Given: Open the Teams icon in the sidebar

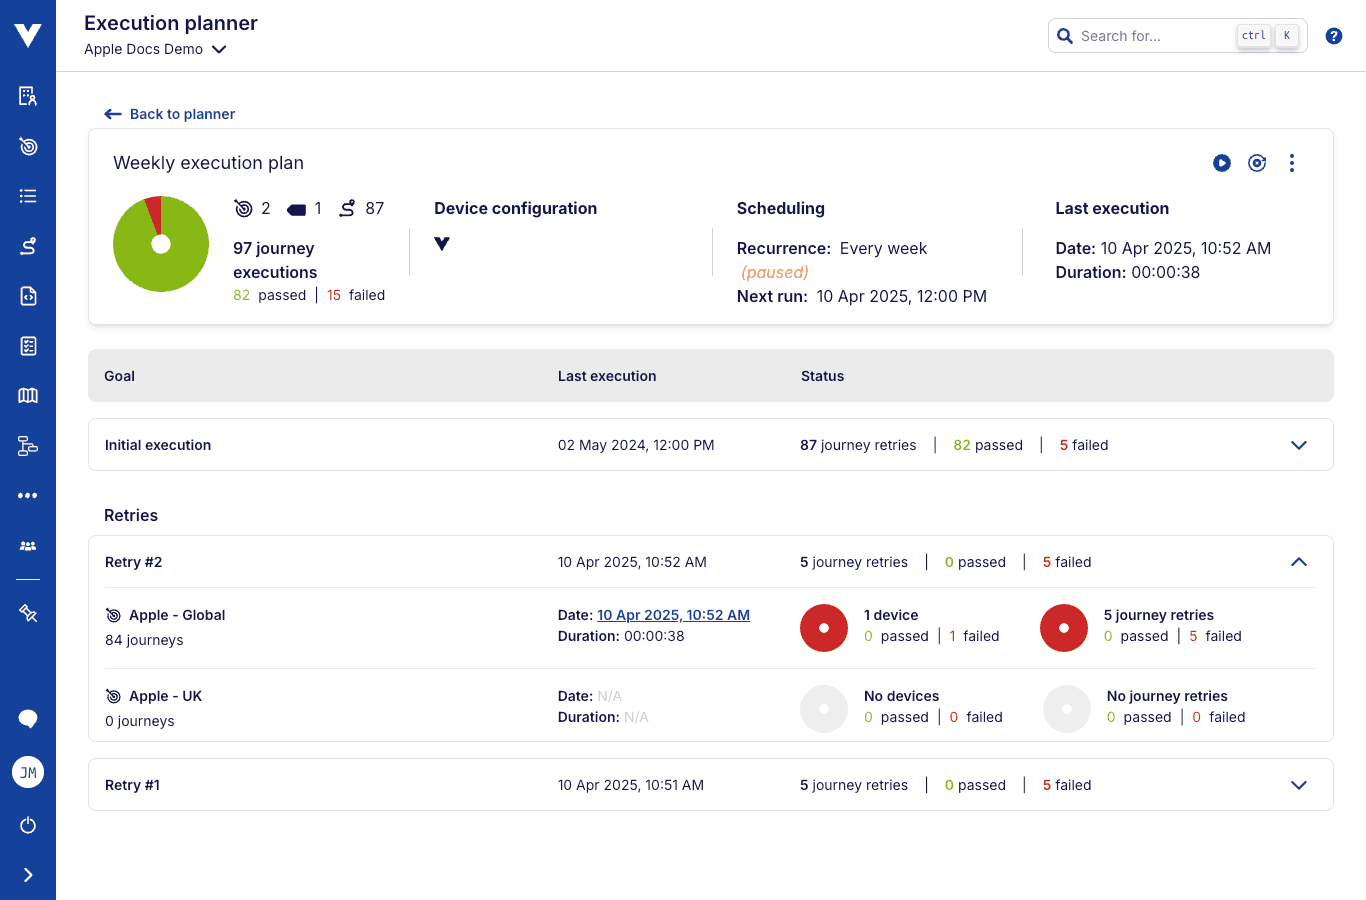Looking at the screenshot, I should pyautogui.click(x=28, y=545).
